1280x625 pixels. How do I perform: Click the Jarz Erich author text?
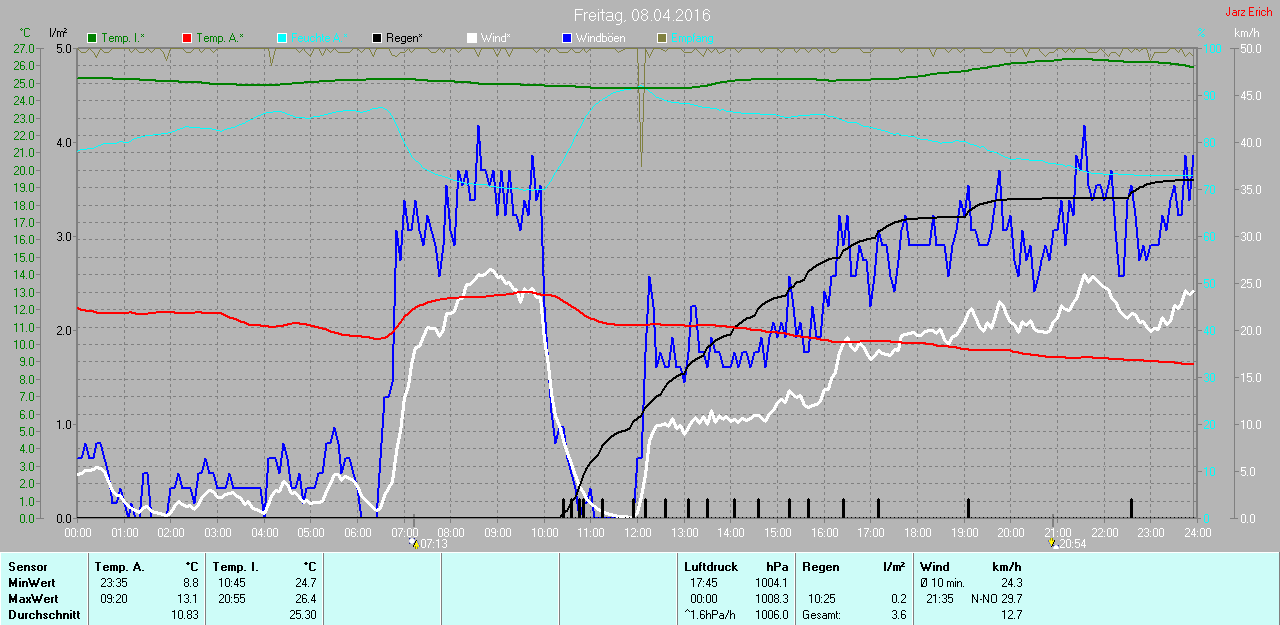(x=1248, y=13)
